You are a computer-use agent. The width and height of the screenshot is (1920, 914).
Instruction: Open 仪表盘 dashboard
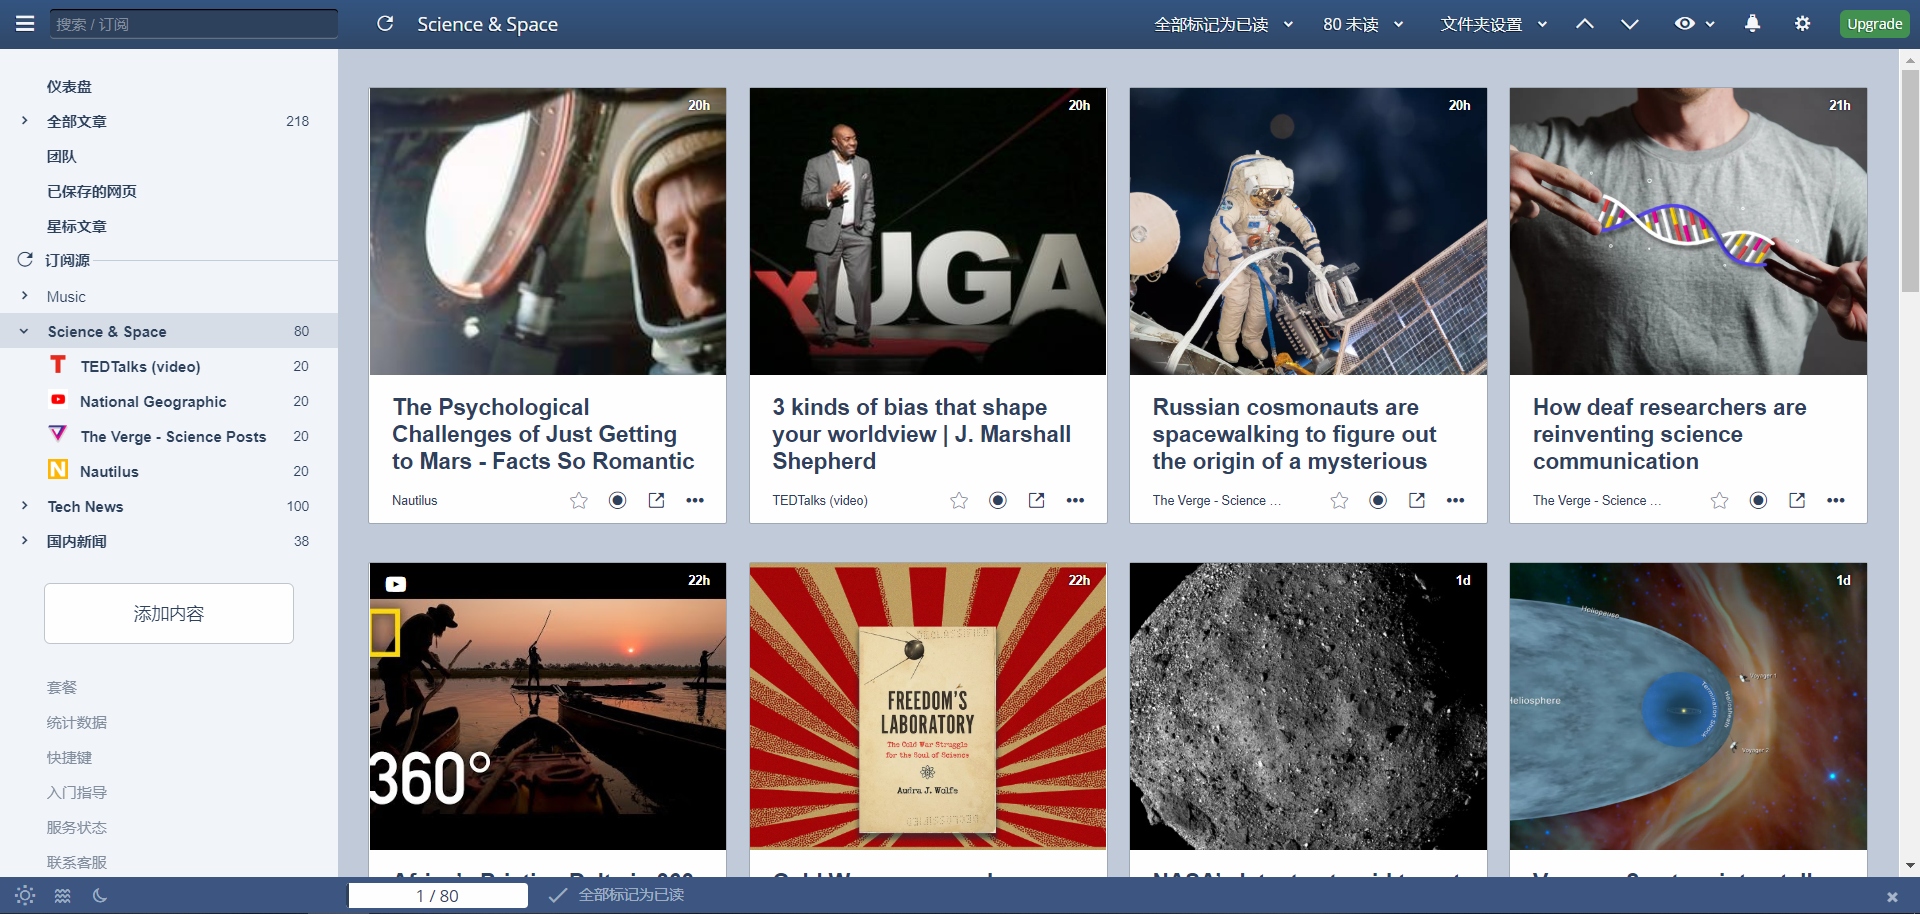pyautogui.click(x=69, y=86)
